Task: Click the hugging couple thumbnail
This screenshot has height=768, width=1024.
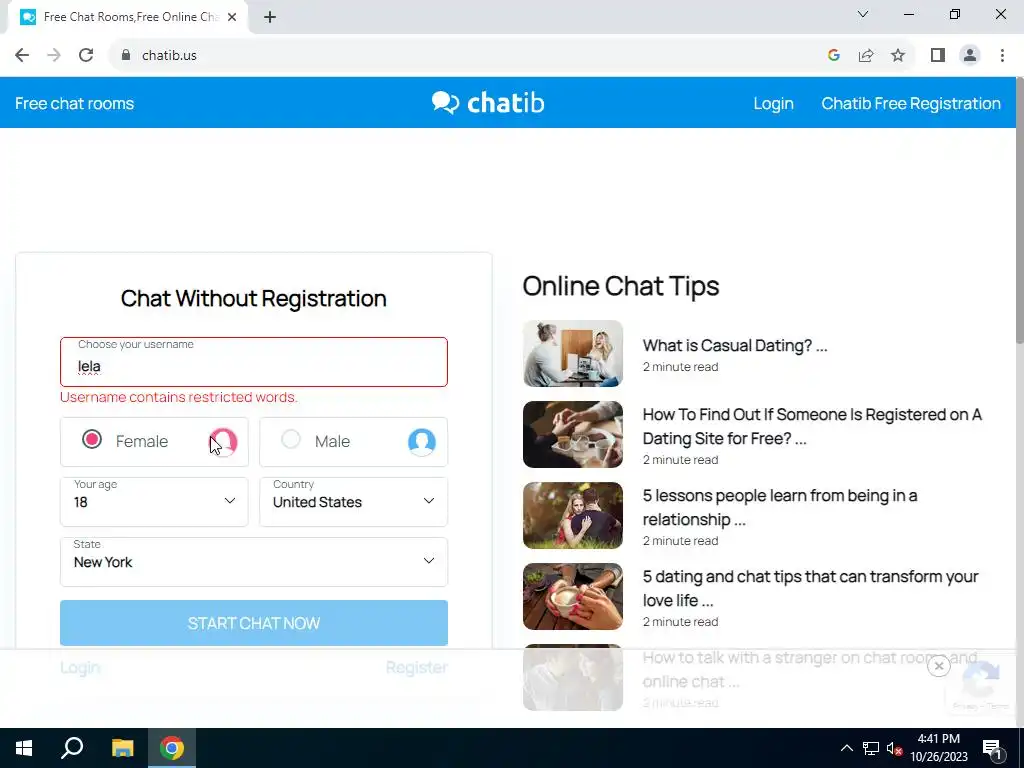Action: pyautogui.click(x=573, y=515)
